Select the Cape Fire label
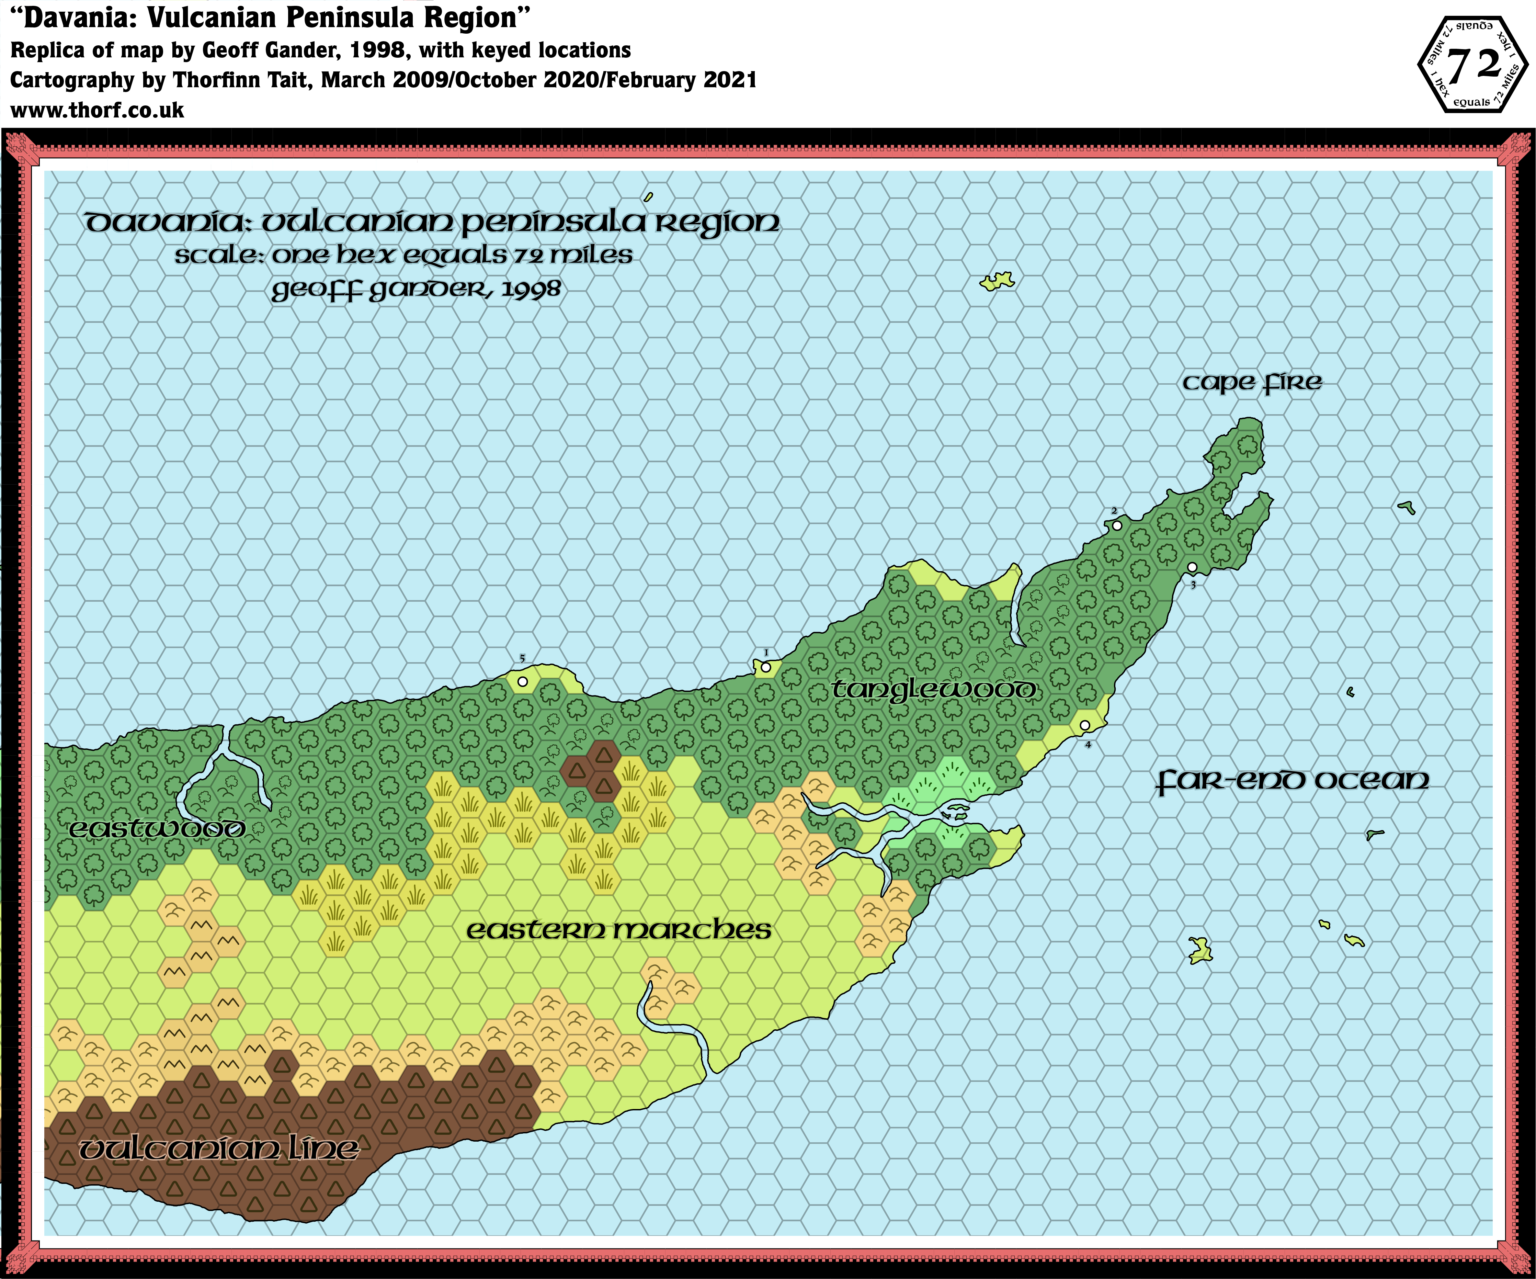 (1253, 381)
